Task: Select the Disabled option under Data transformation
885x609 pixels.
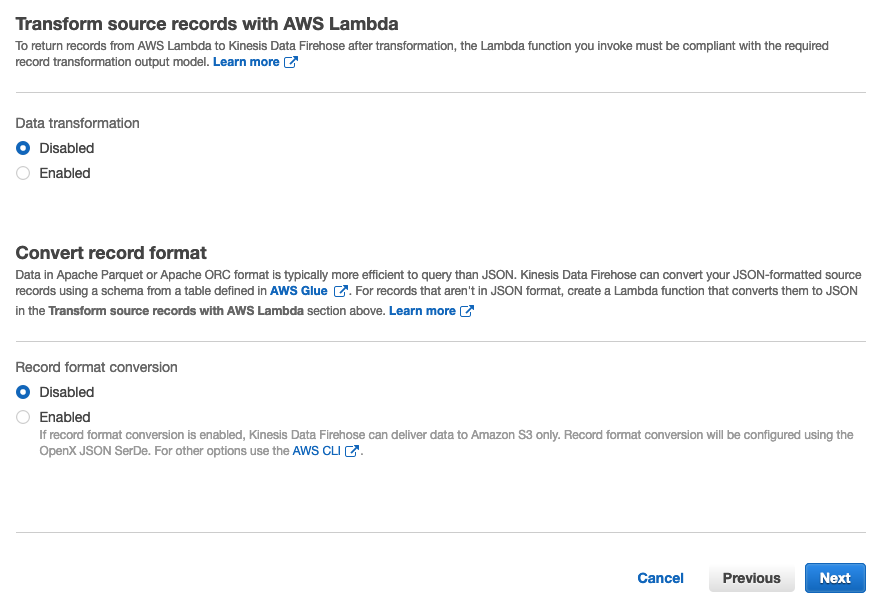Action: pyautogui.click(x=23, y=148)
